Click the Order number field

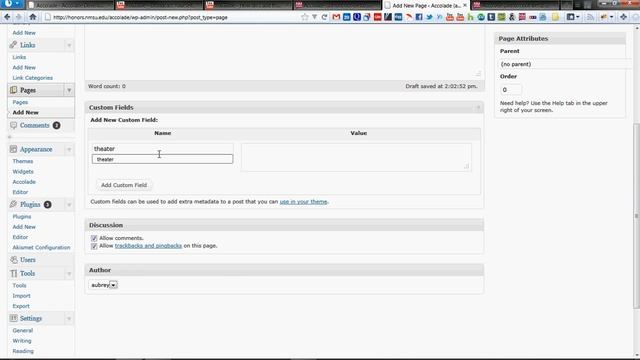click(511, 90)
